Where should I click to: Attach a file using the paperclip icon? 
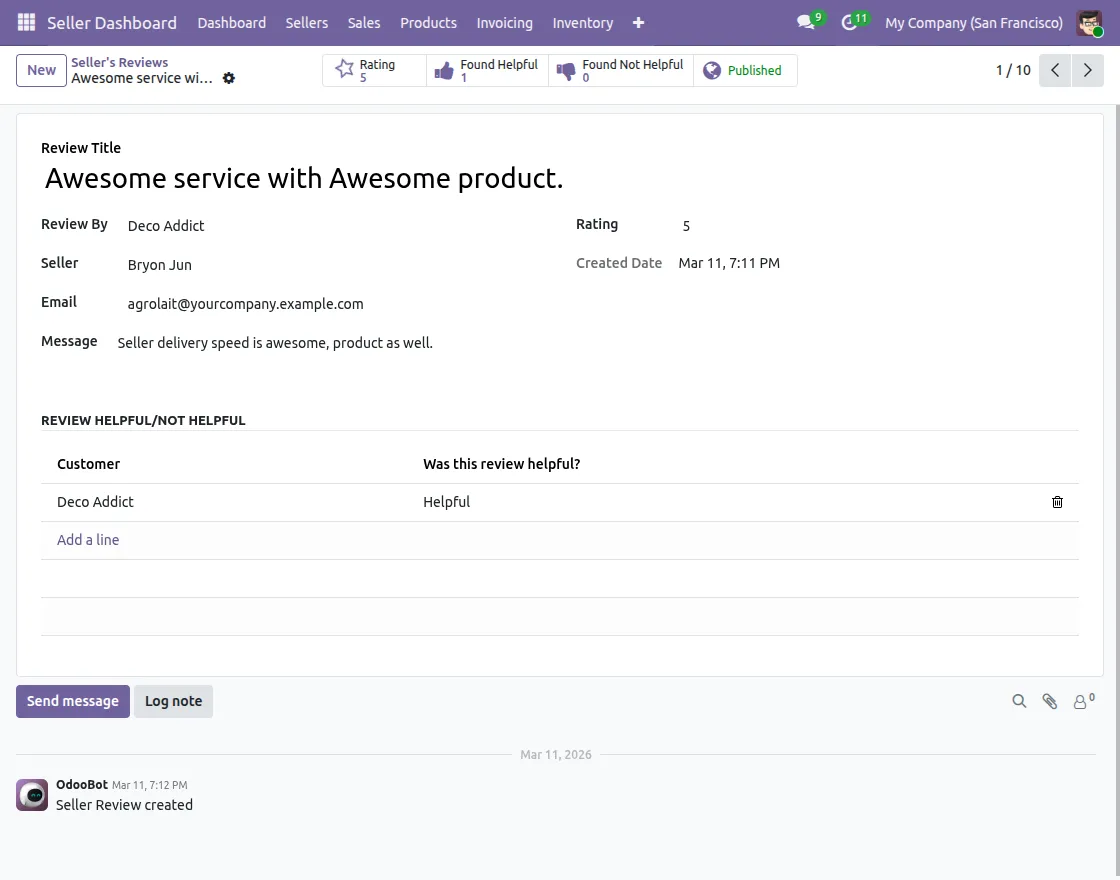(x=1050, y=701)
